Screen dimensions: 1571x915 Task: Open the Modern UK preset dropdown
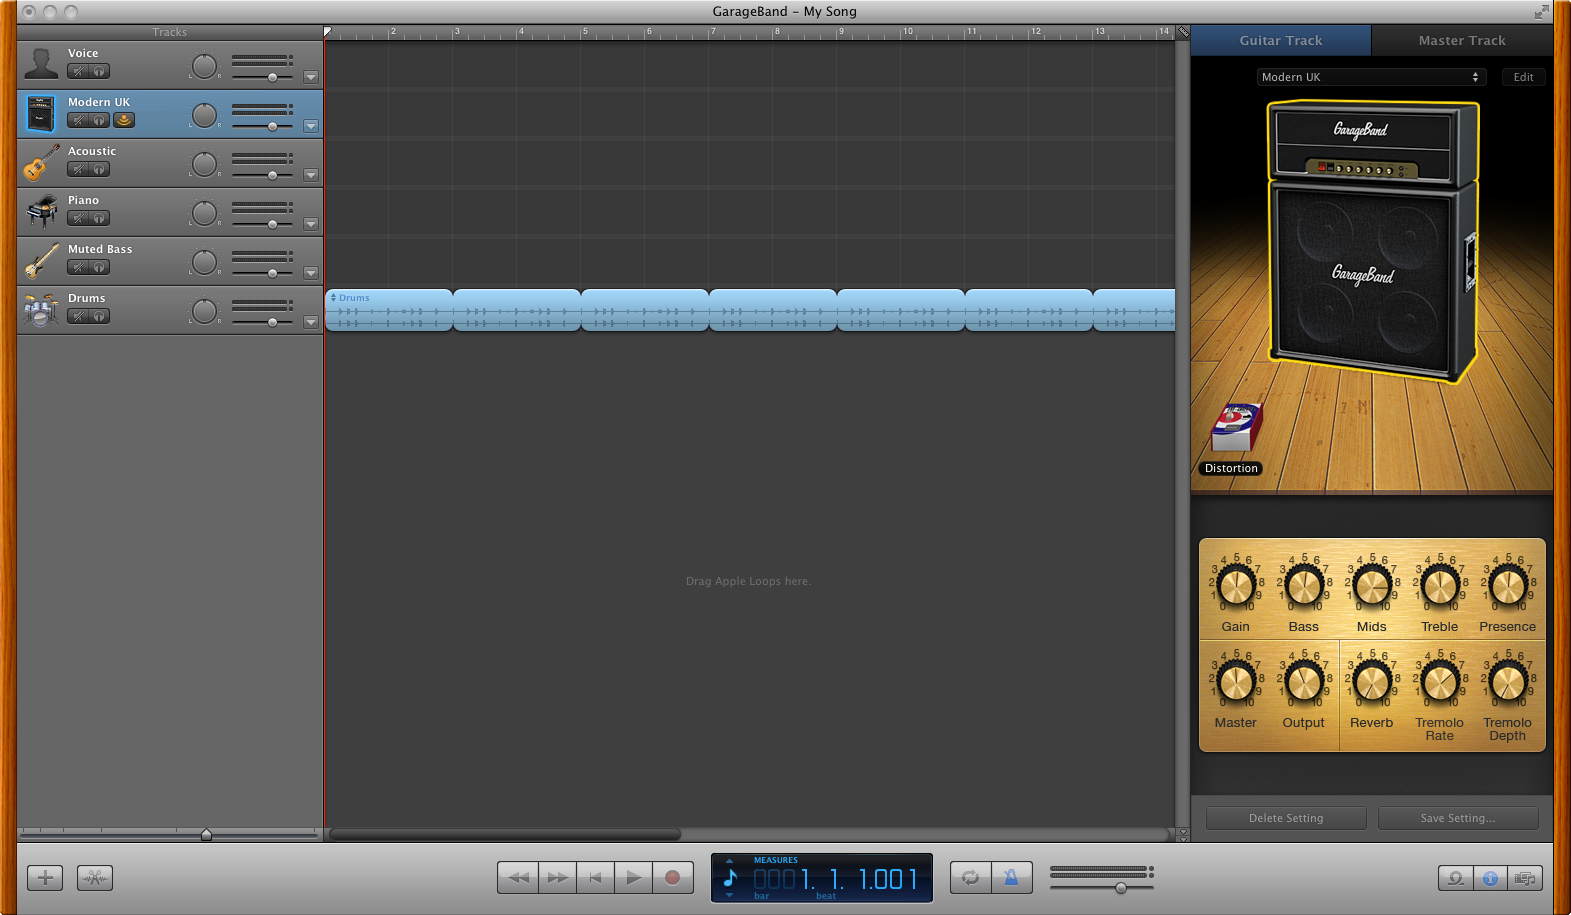pos(1371,77)
